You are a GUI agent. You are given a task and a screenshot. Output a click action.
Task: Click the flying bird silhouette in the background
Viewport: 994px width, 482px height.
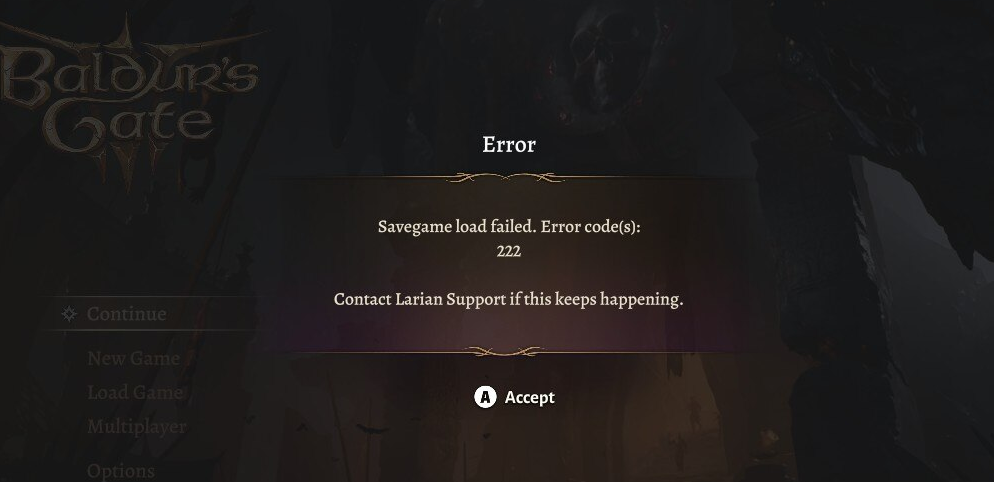click(373, 431)
